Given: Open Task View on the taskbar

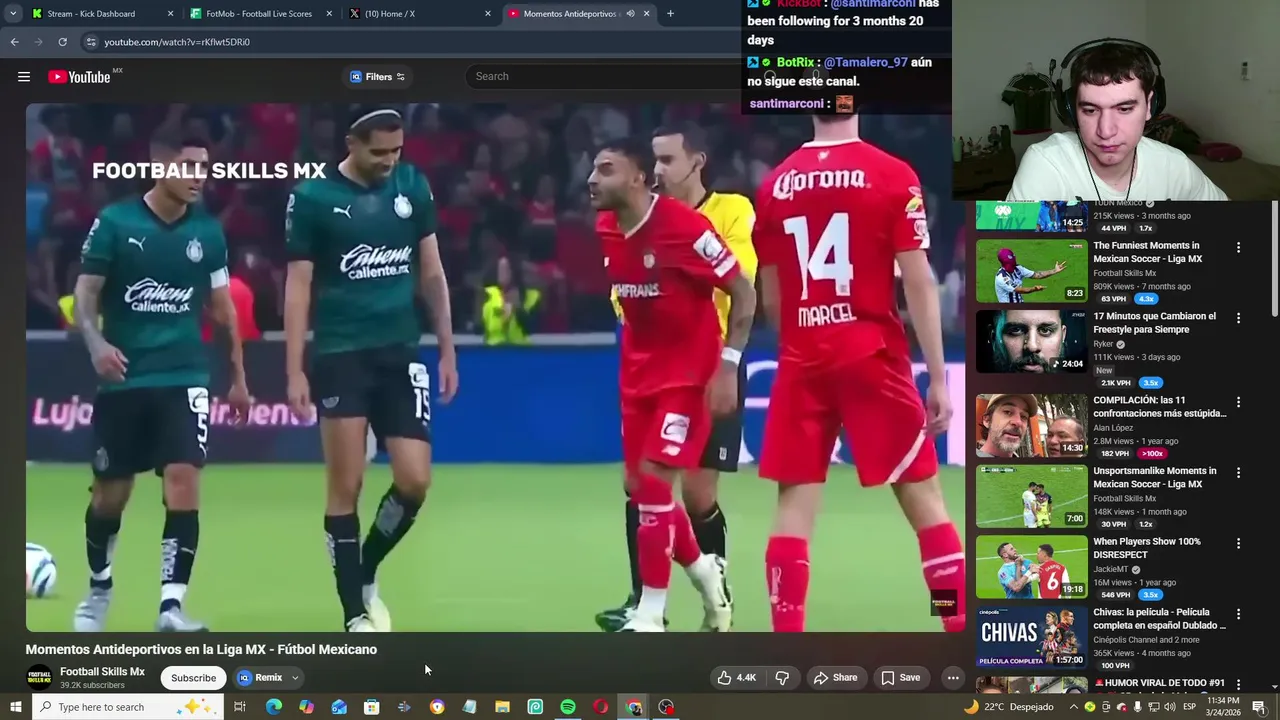Looking at the screenshot, I should pyautogui.click(x=240, y=707).
